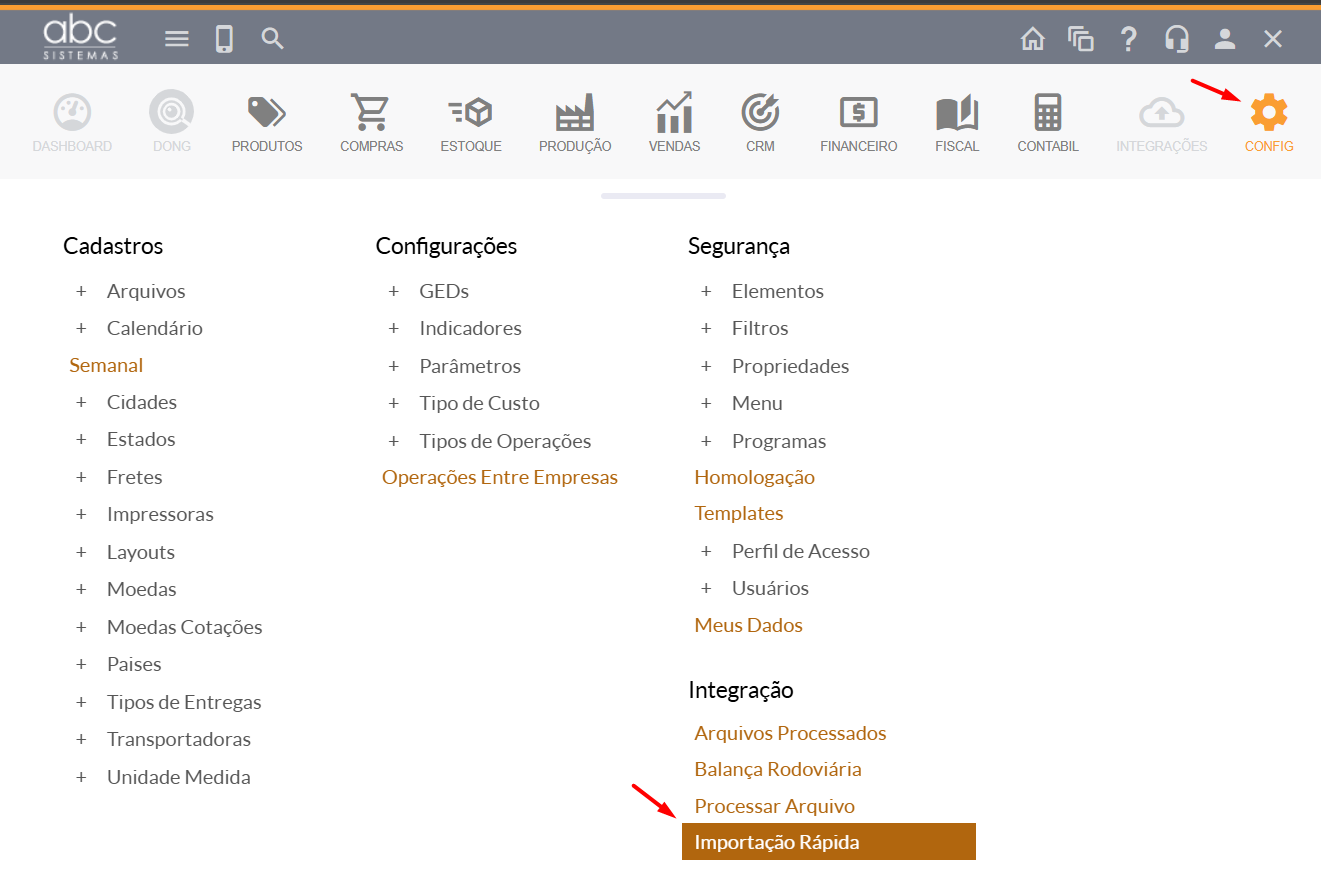Viewport: 1321px width, 871px height.
Task: Expand the Moedas Cotações item
Action: point(81,627)
